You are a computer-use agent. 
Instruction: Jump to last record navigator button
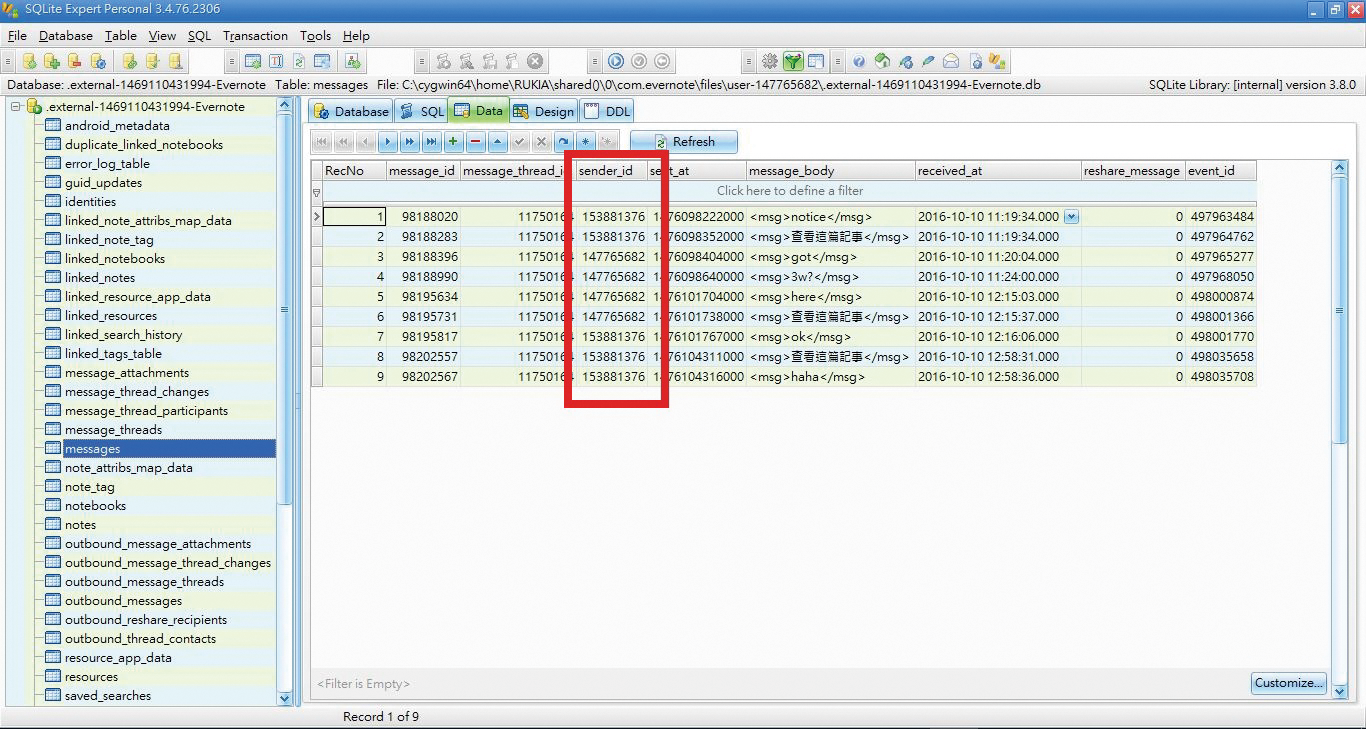pyautogui.click(x=432, y=142)
